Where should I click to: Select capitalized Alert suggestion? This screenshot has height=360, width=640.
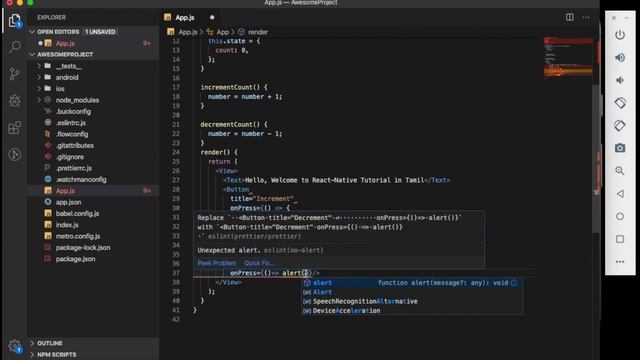pyautogui.click(x=412, y=292)
